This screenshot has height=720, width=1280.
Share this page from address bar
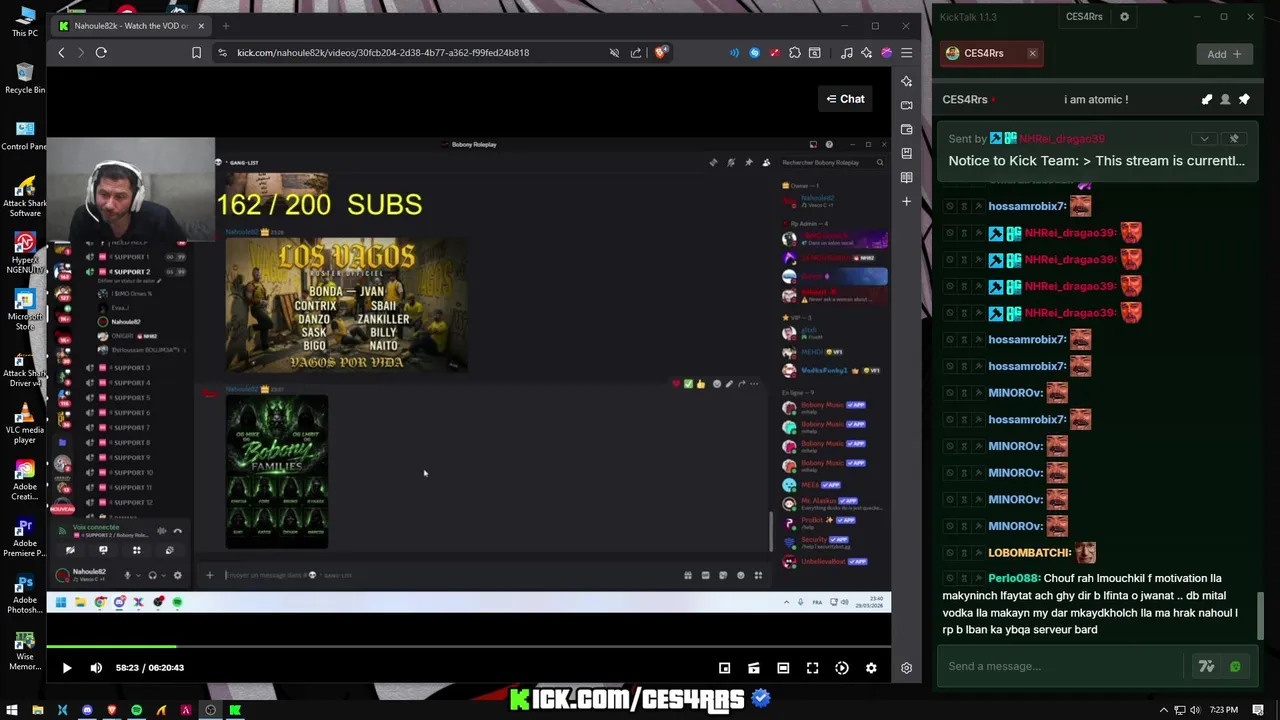pyautogui.click(x=636, y=53)
